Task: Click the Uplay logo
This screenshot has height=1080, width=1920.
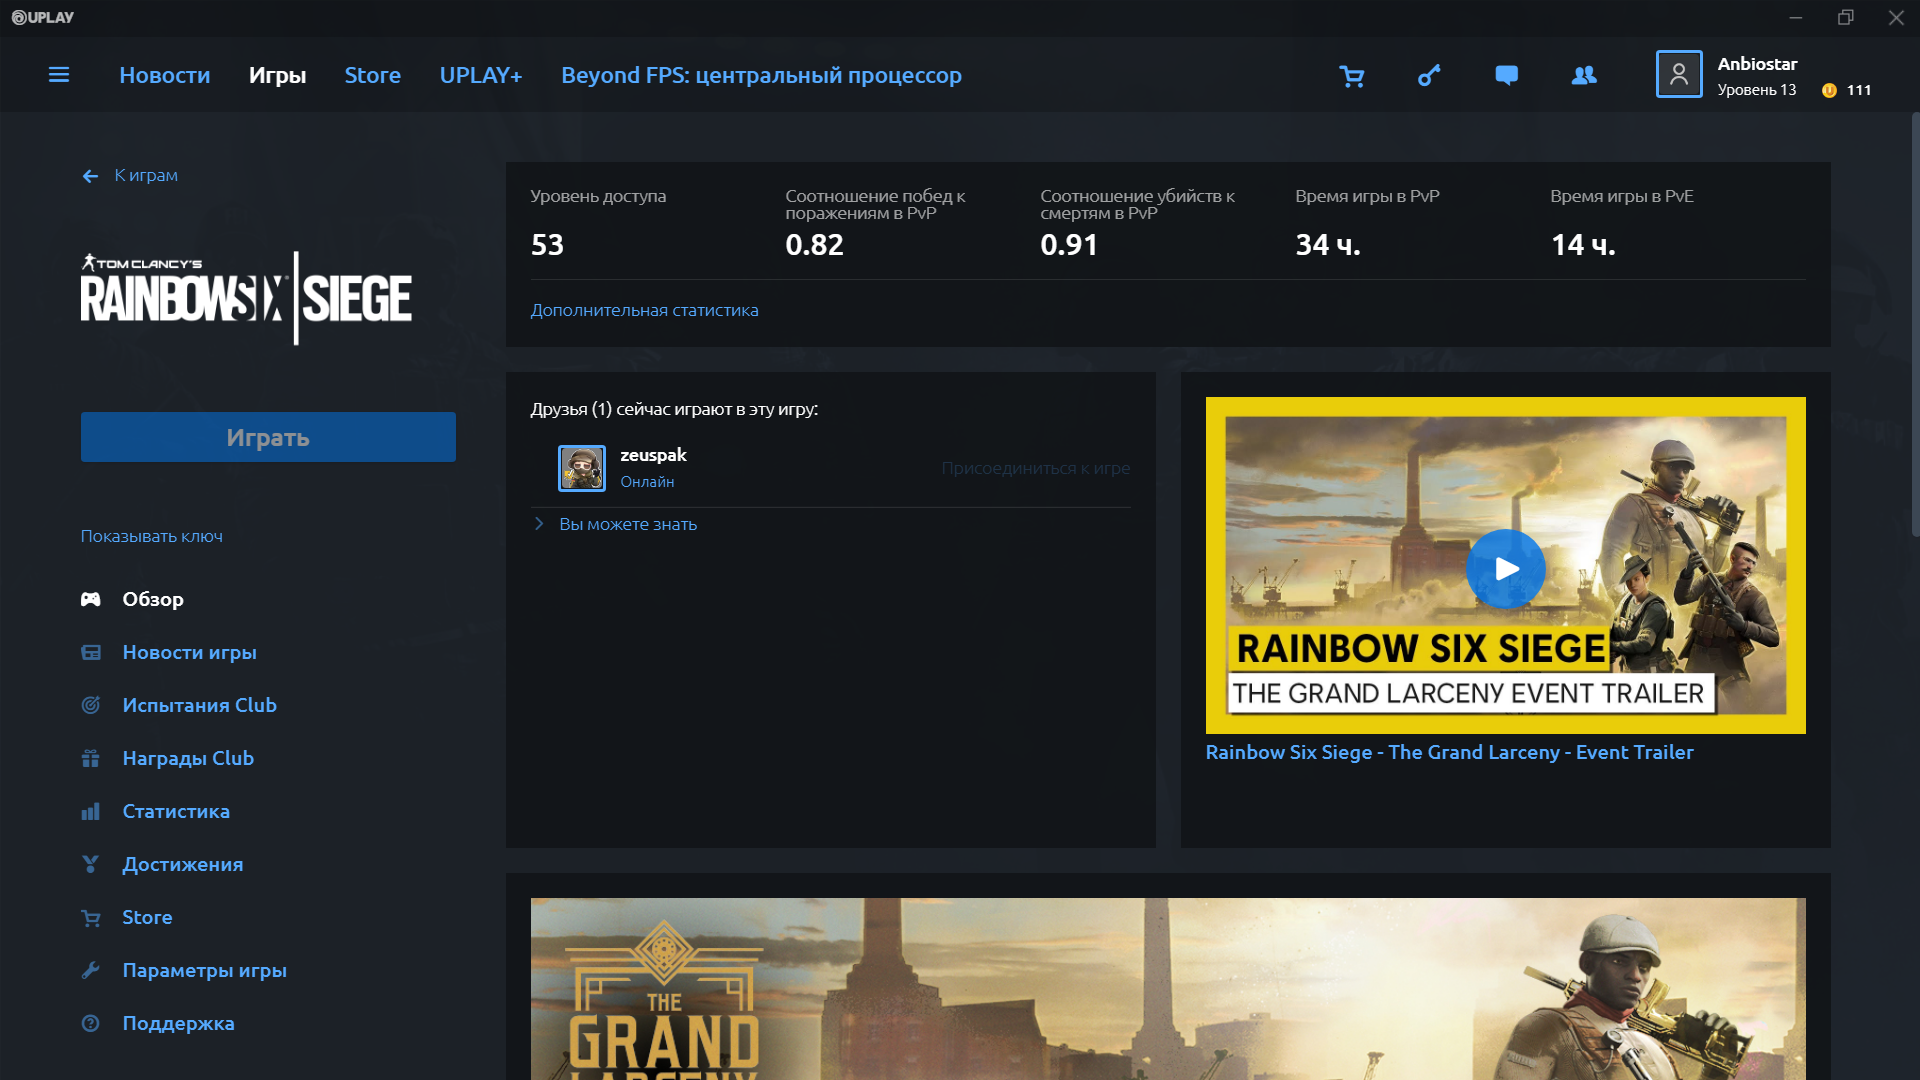Action: click(x=43, y=17)
